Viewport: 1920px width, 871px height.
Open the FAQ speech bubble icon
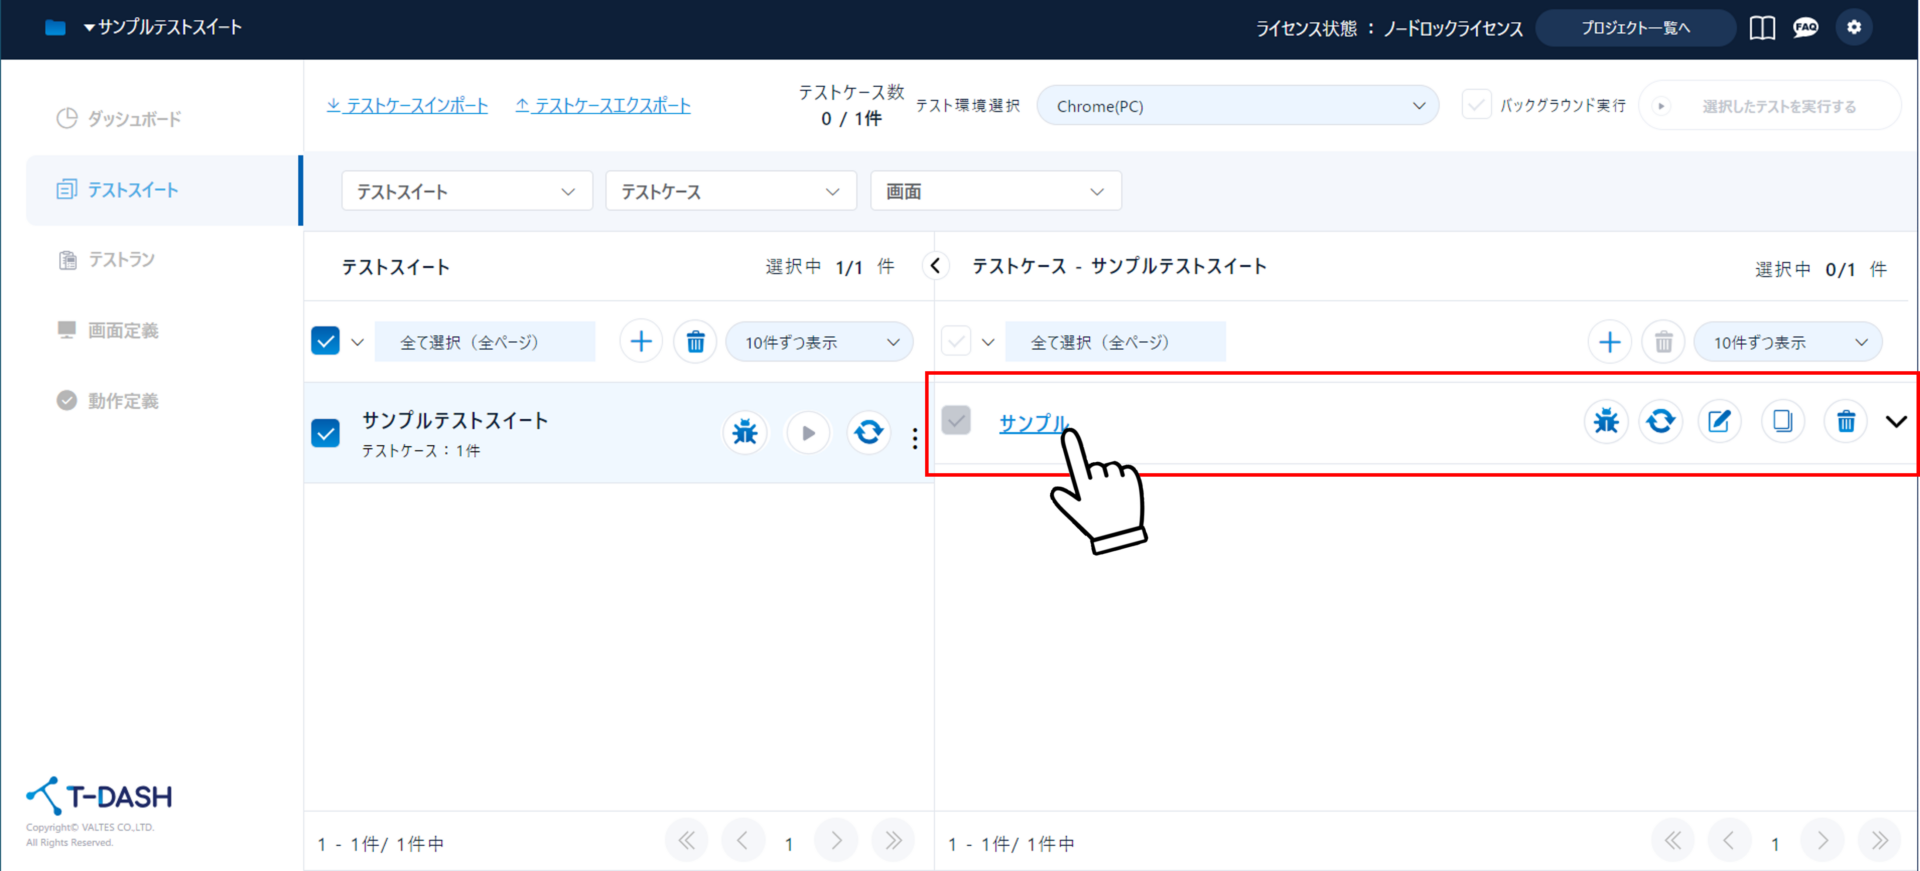tap(1806, 28)
